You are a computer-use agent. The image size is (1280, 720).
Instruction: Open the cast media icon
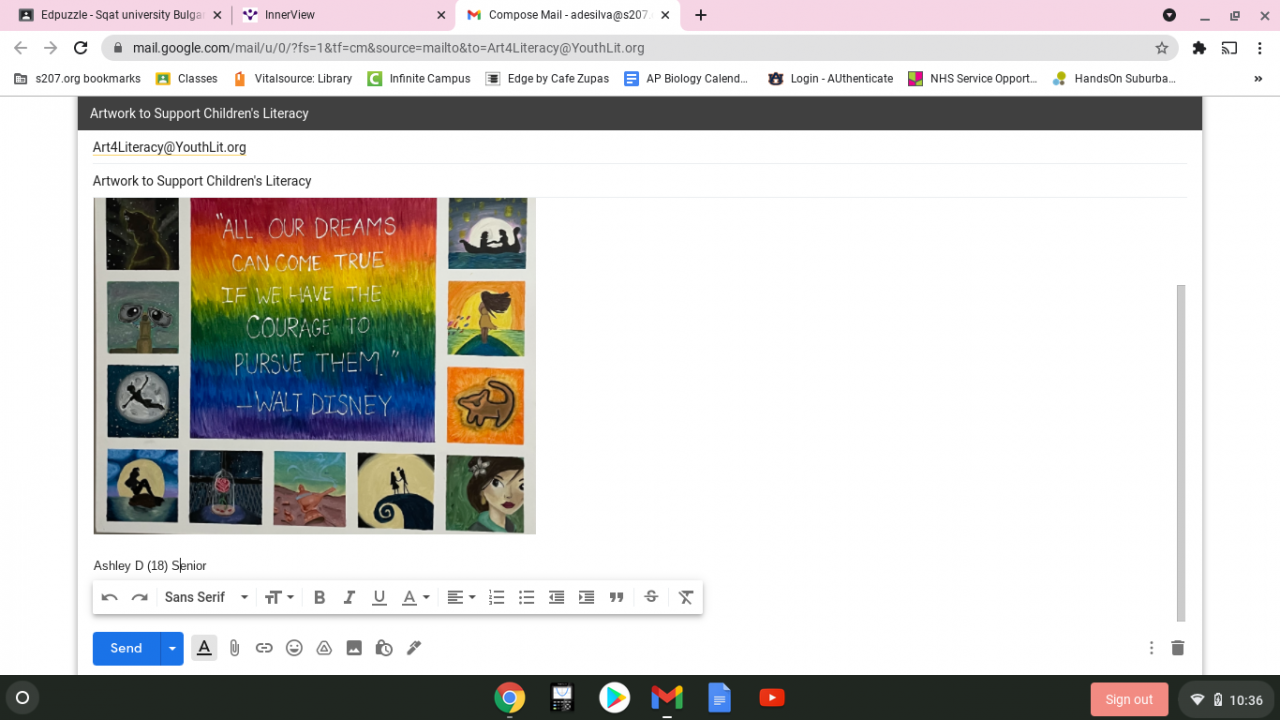click(1230, 48)
